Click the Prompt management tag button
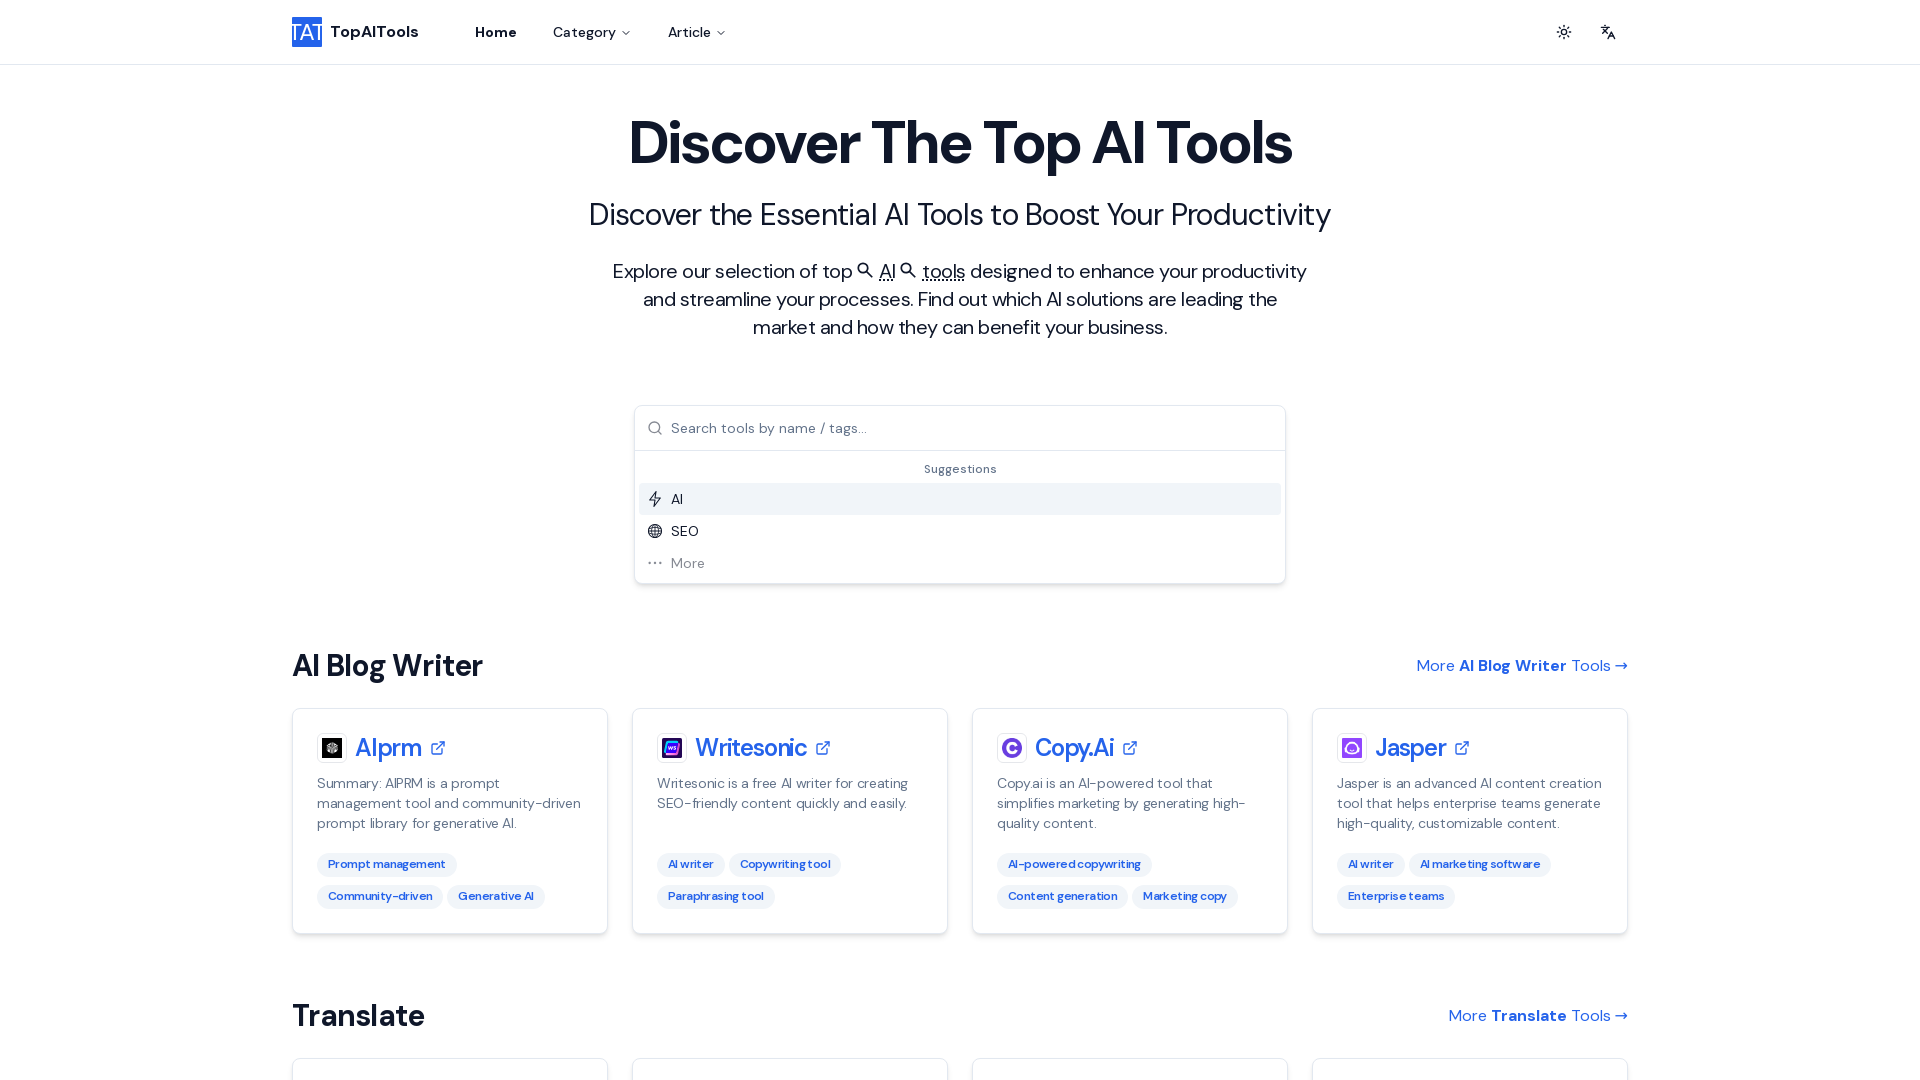1920x1080 pixels. pos(385,864)
